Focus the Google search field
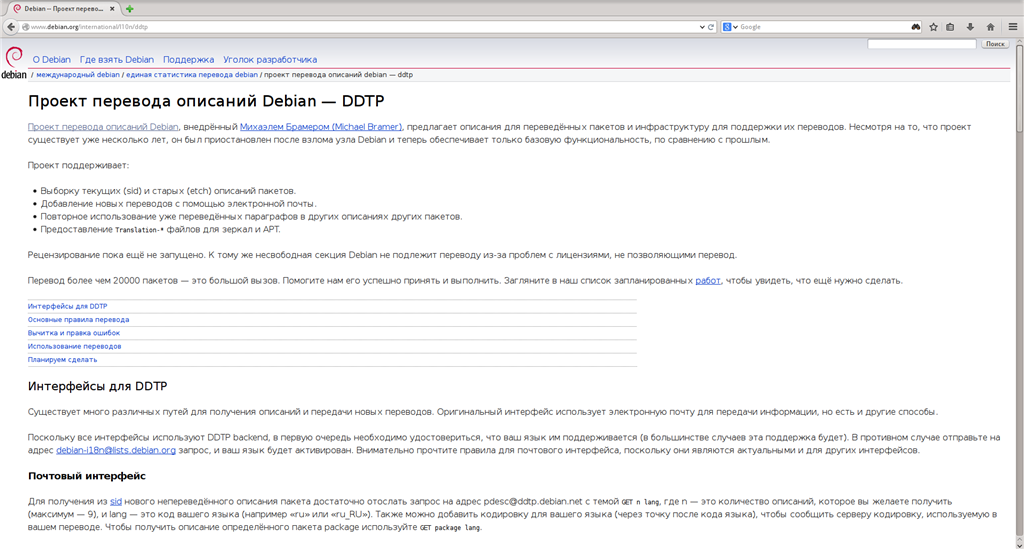 click(x=823, y=27)
